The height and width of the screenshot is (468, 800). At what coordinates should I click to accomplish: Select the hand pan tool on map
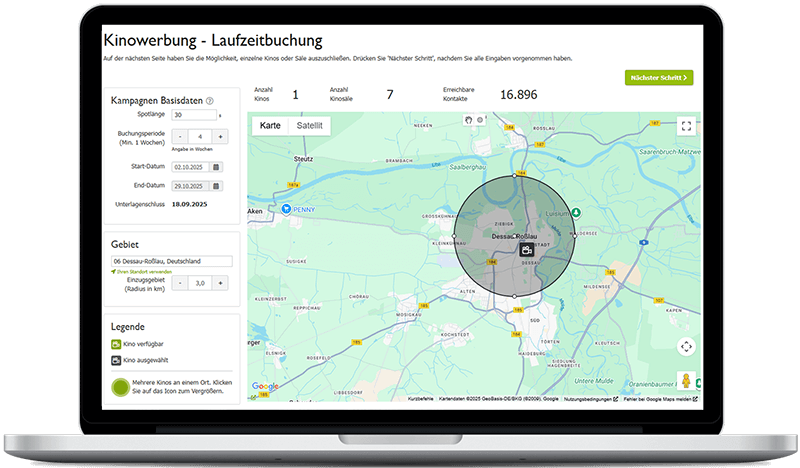[x=468, y=120]
